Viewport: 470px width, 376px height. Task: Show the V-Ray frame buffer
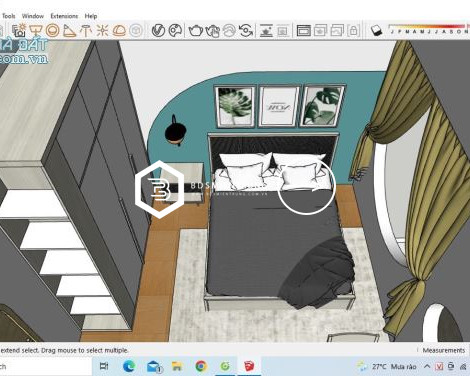(x=303, y=31)
